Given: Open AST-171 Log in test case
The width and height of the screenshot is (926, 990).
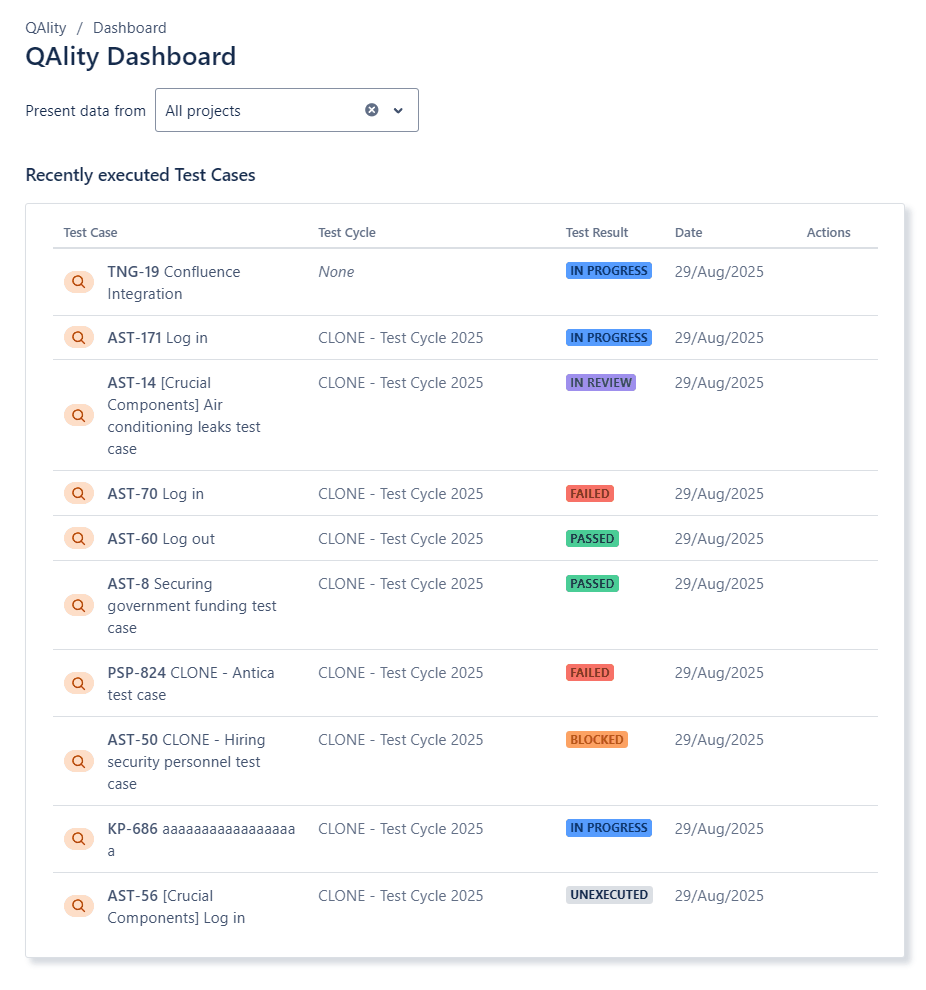Looking at the screenshot, I should 157,338.
